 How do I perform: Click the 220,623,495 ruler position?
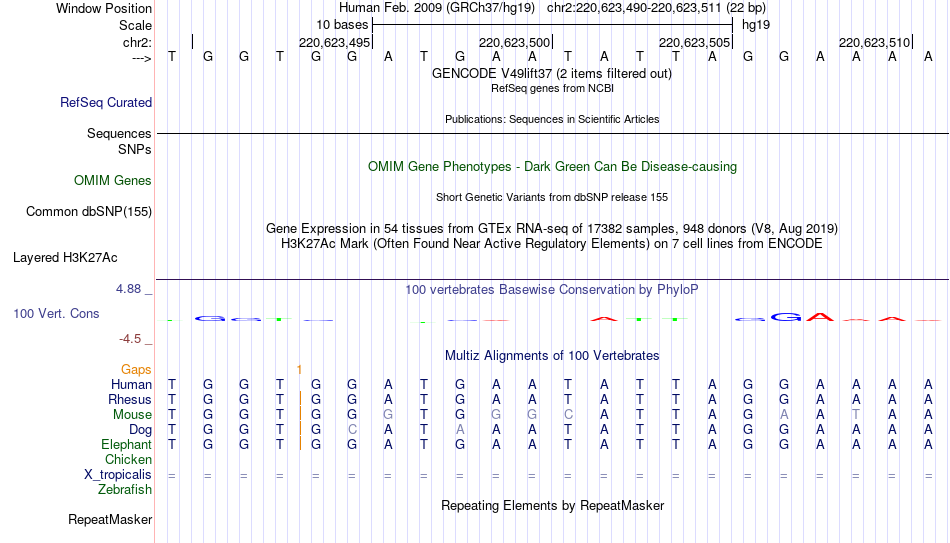pyautogui.click(x=334, y=42)
